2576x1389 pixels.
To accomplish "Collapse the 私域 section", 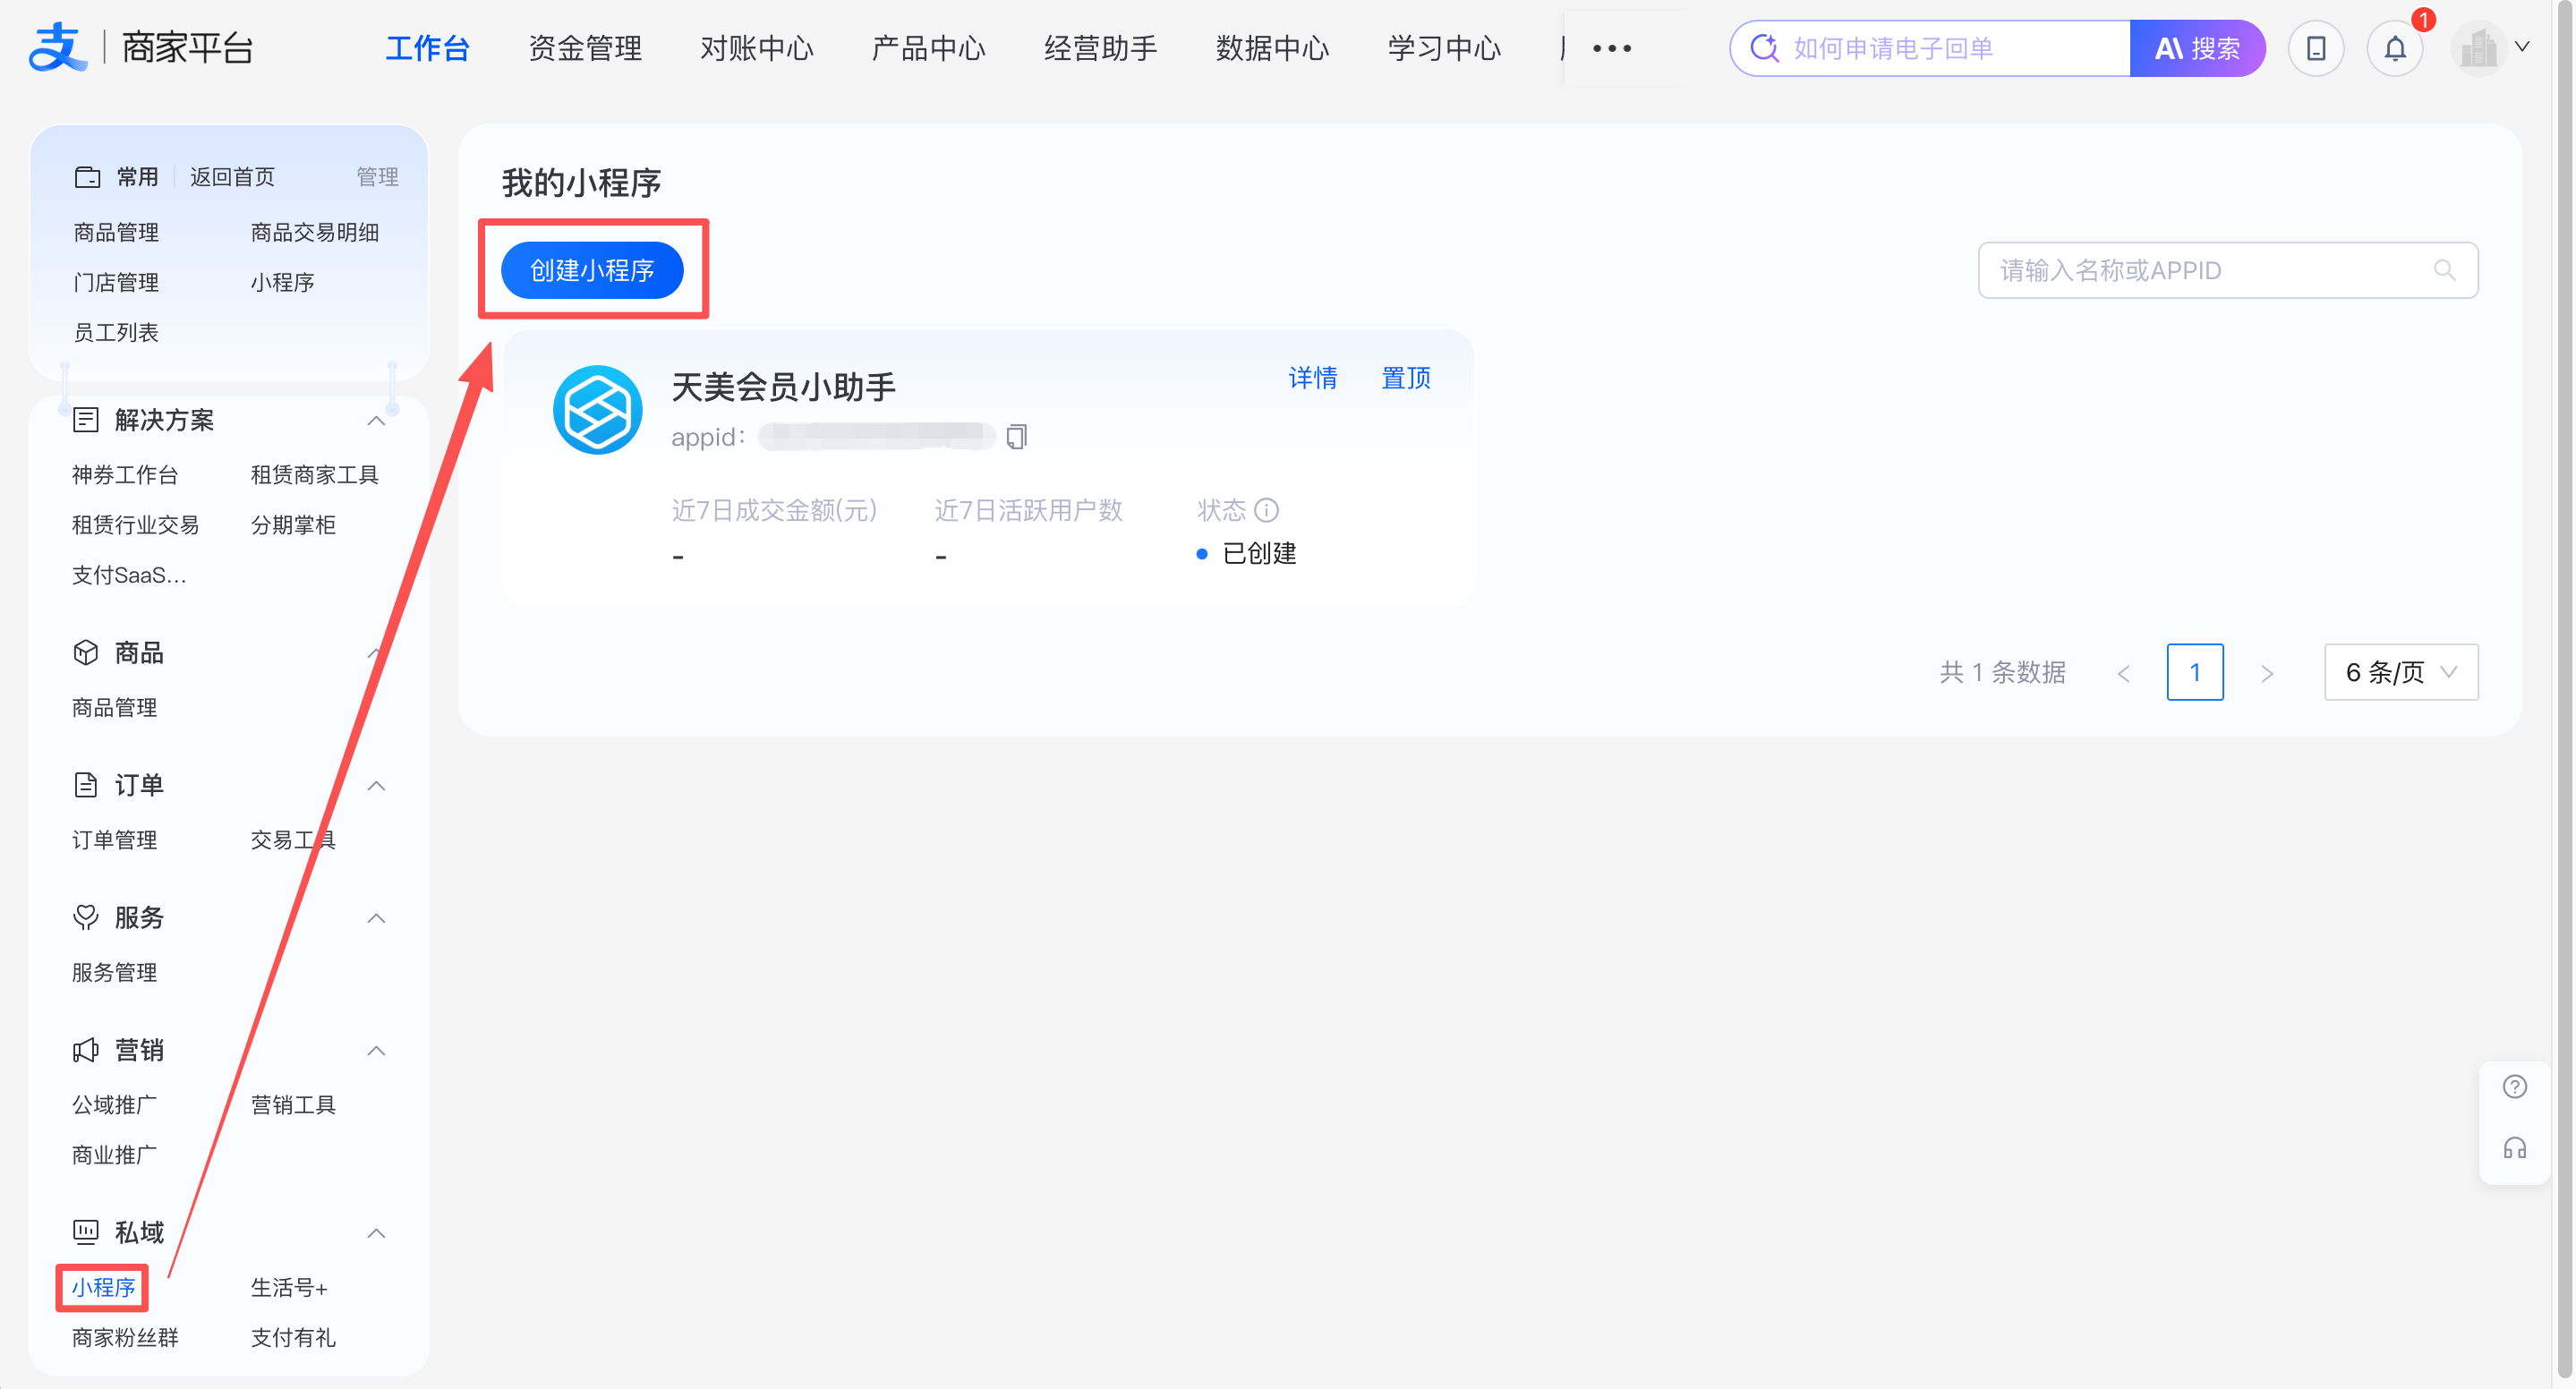I will [x=376, y=1233].
